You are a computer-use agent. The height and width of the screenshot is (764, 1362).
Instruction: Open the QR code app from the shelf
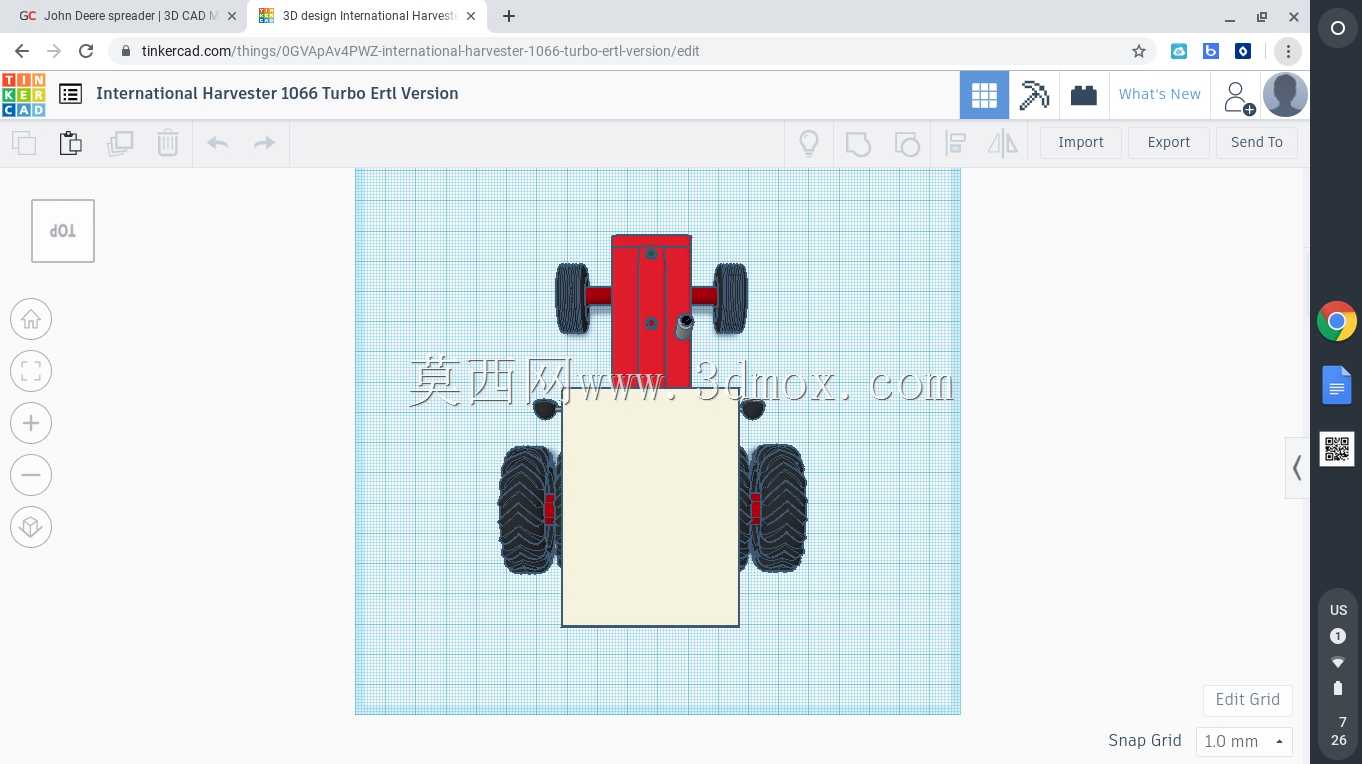pyautogui.click(x=1337, y=449)
